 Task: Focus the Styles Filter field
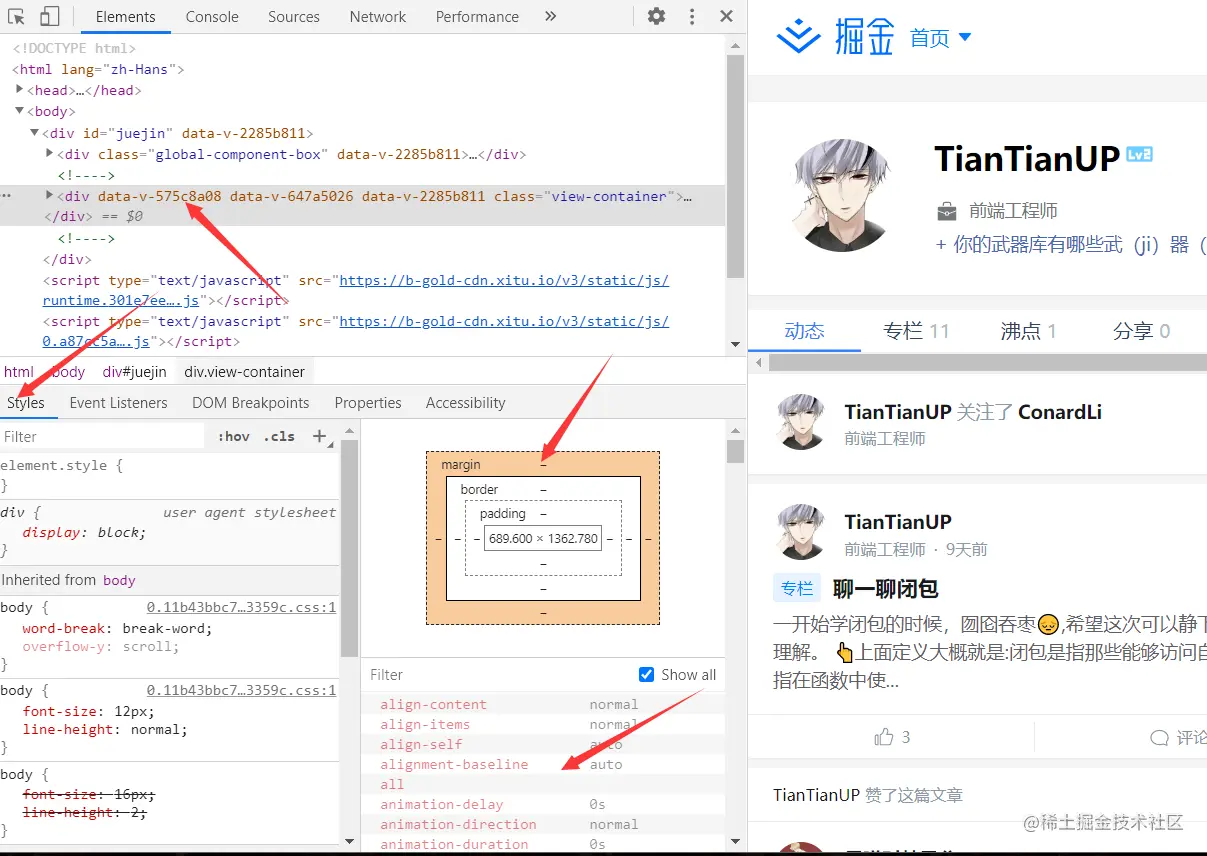pyautogui.click(x=100, y=437)
